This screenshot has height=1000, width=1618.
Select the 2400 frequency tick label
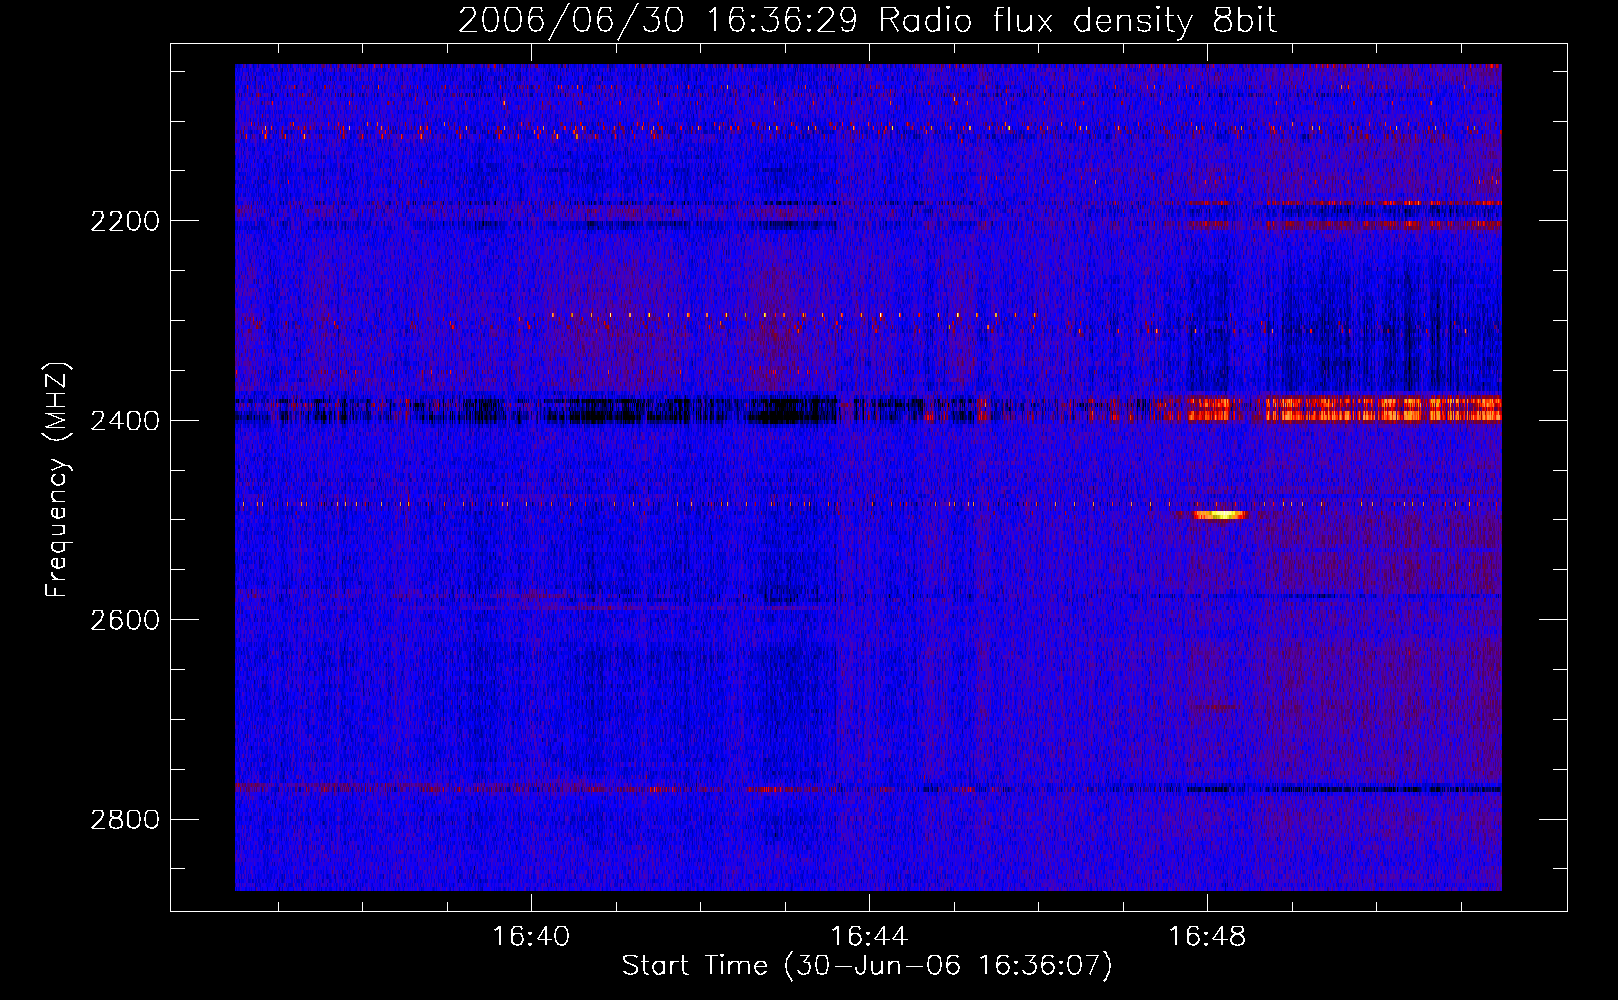(x=125, y=421)
